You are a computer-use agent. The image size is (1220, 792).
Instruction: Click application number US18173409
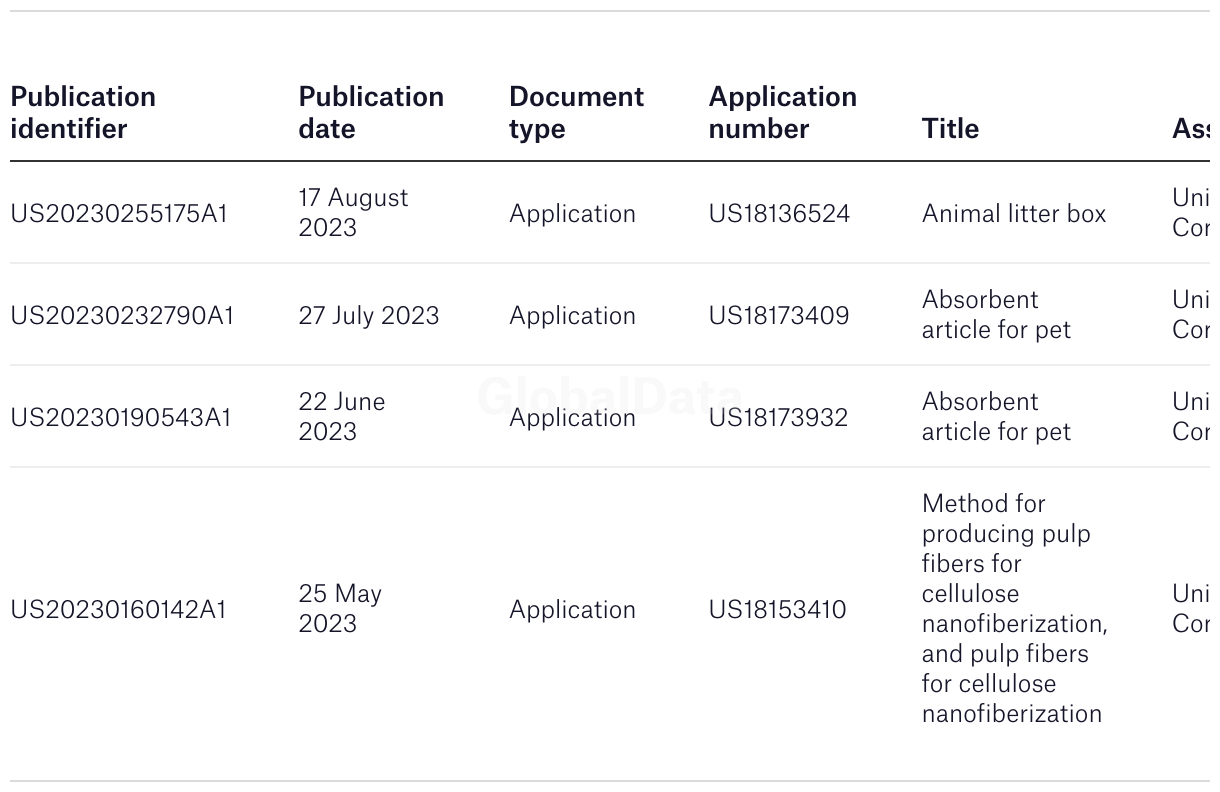[x=779, y=316]
